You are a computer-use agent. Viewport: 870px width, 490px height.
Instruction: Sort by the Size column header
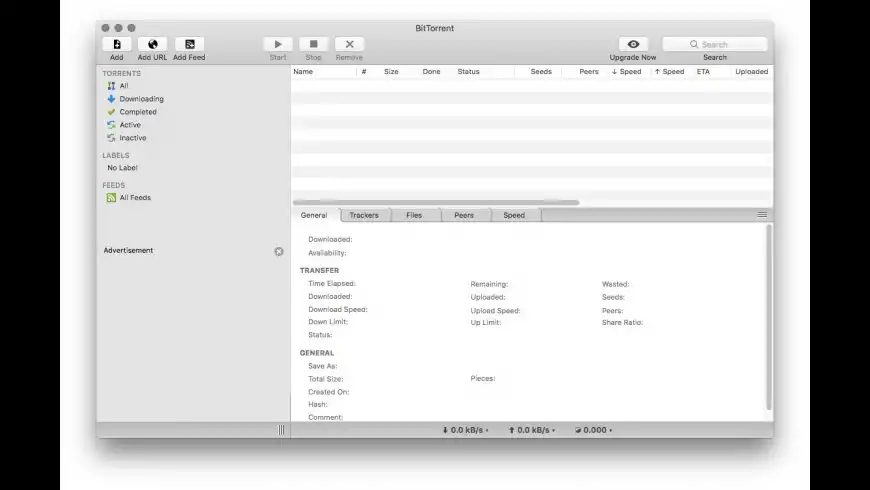click(x=391, y=72)
